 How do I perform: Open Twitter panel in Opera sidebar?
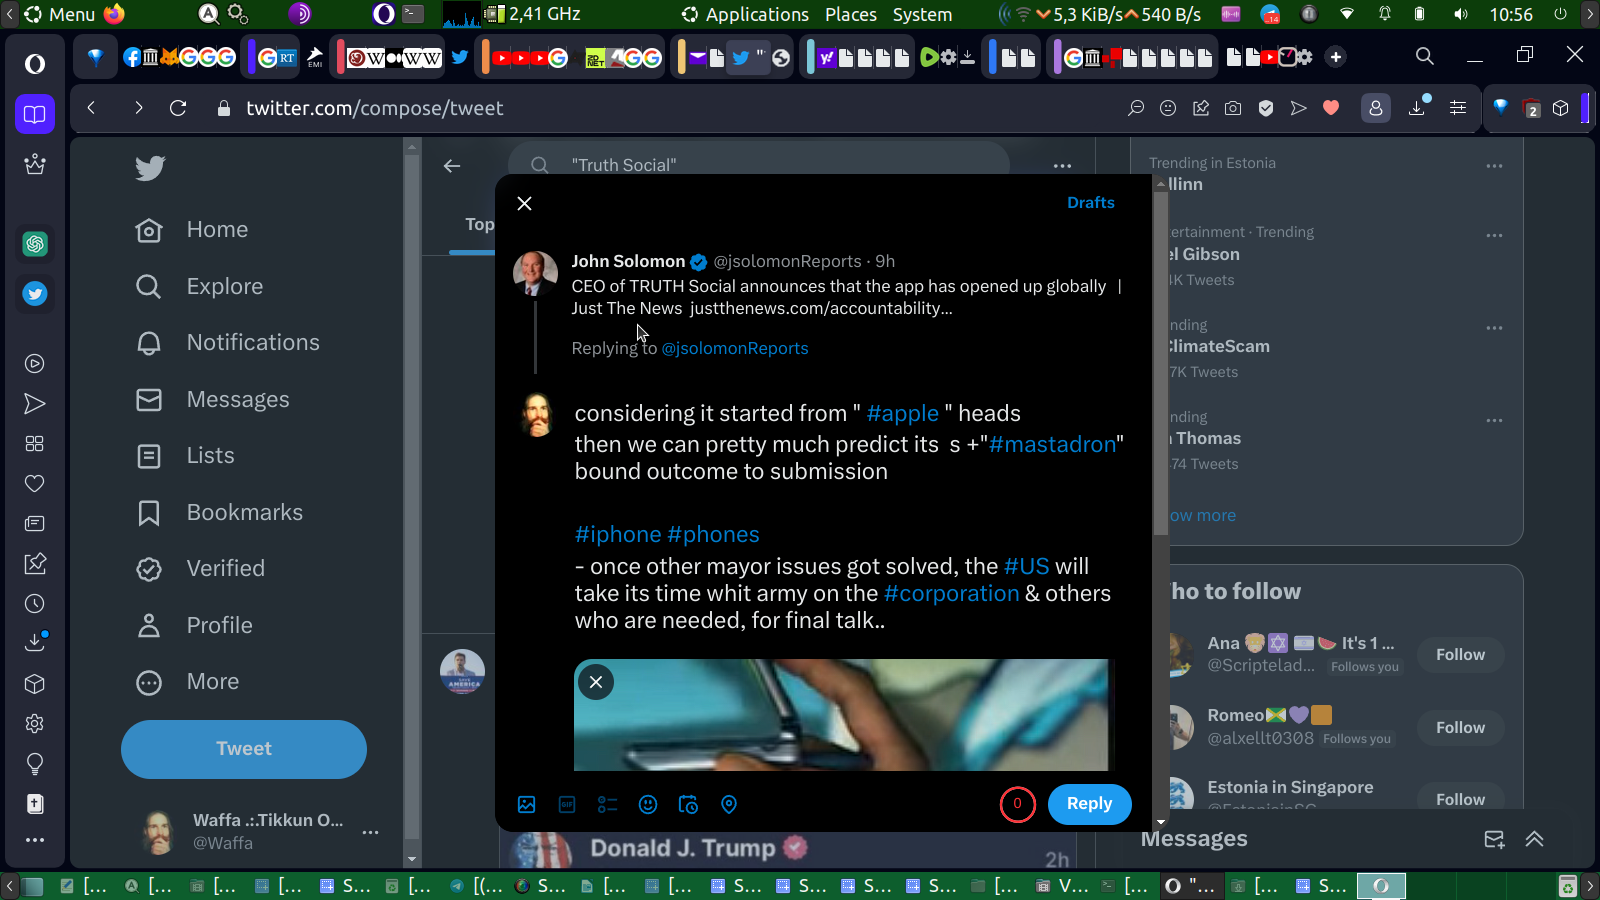click(35, 294)
